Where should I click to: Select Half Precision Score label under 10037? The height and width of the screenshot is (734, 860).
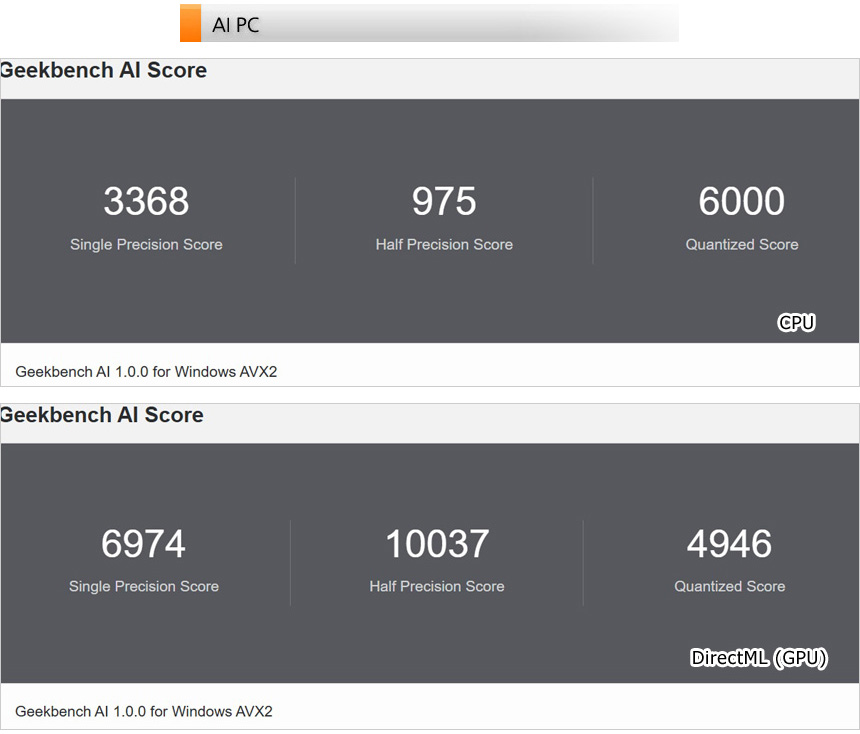(437, 587)
